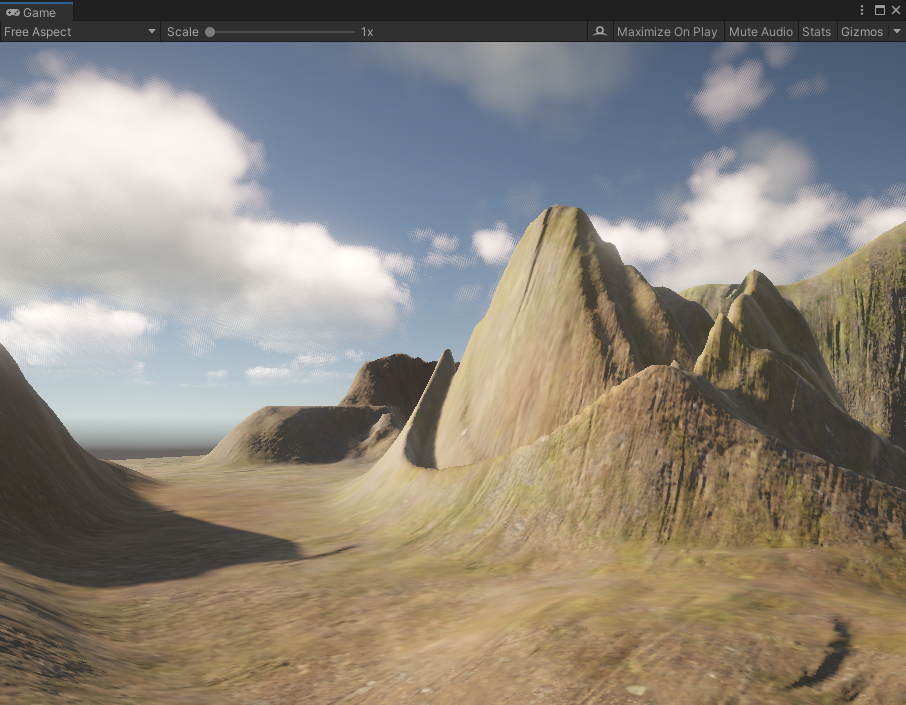Click the Maximize On Play button
The width and height of the screenshot is (906, 705).
coord(666,31)
